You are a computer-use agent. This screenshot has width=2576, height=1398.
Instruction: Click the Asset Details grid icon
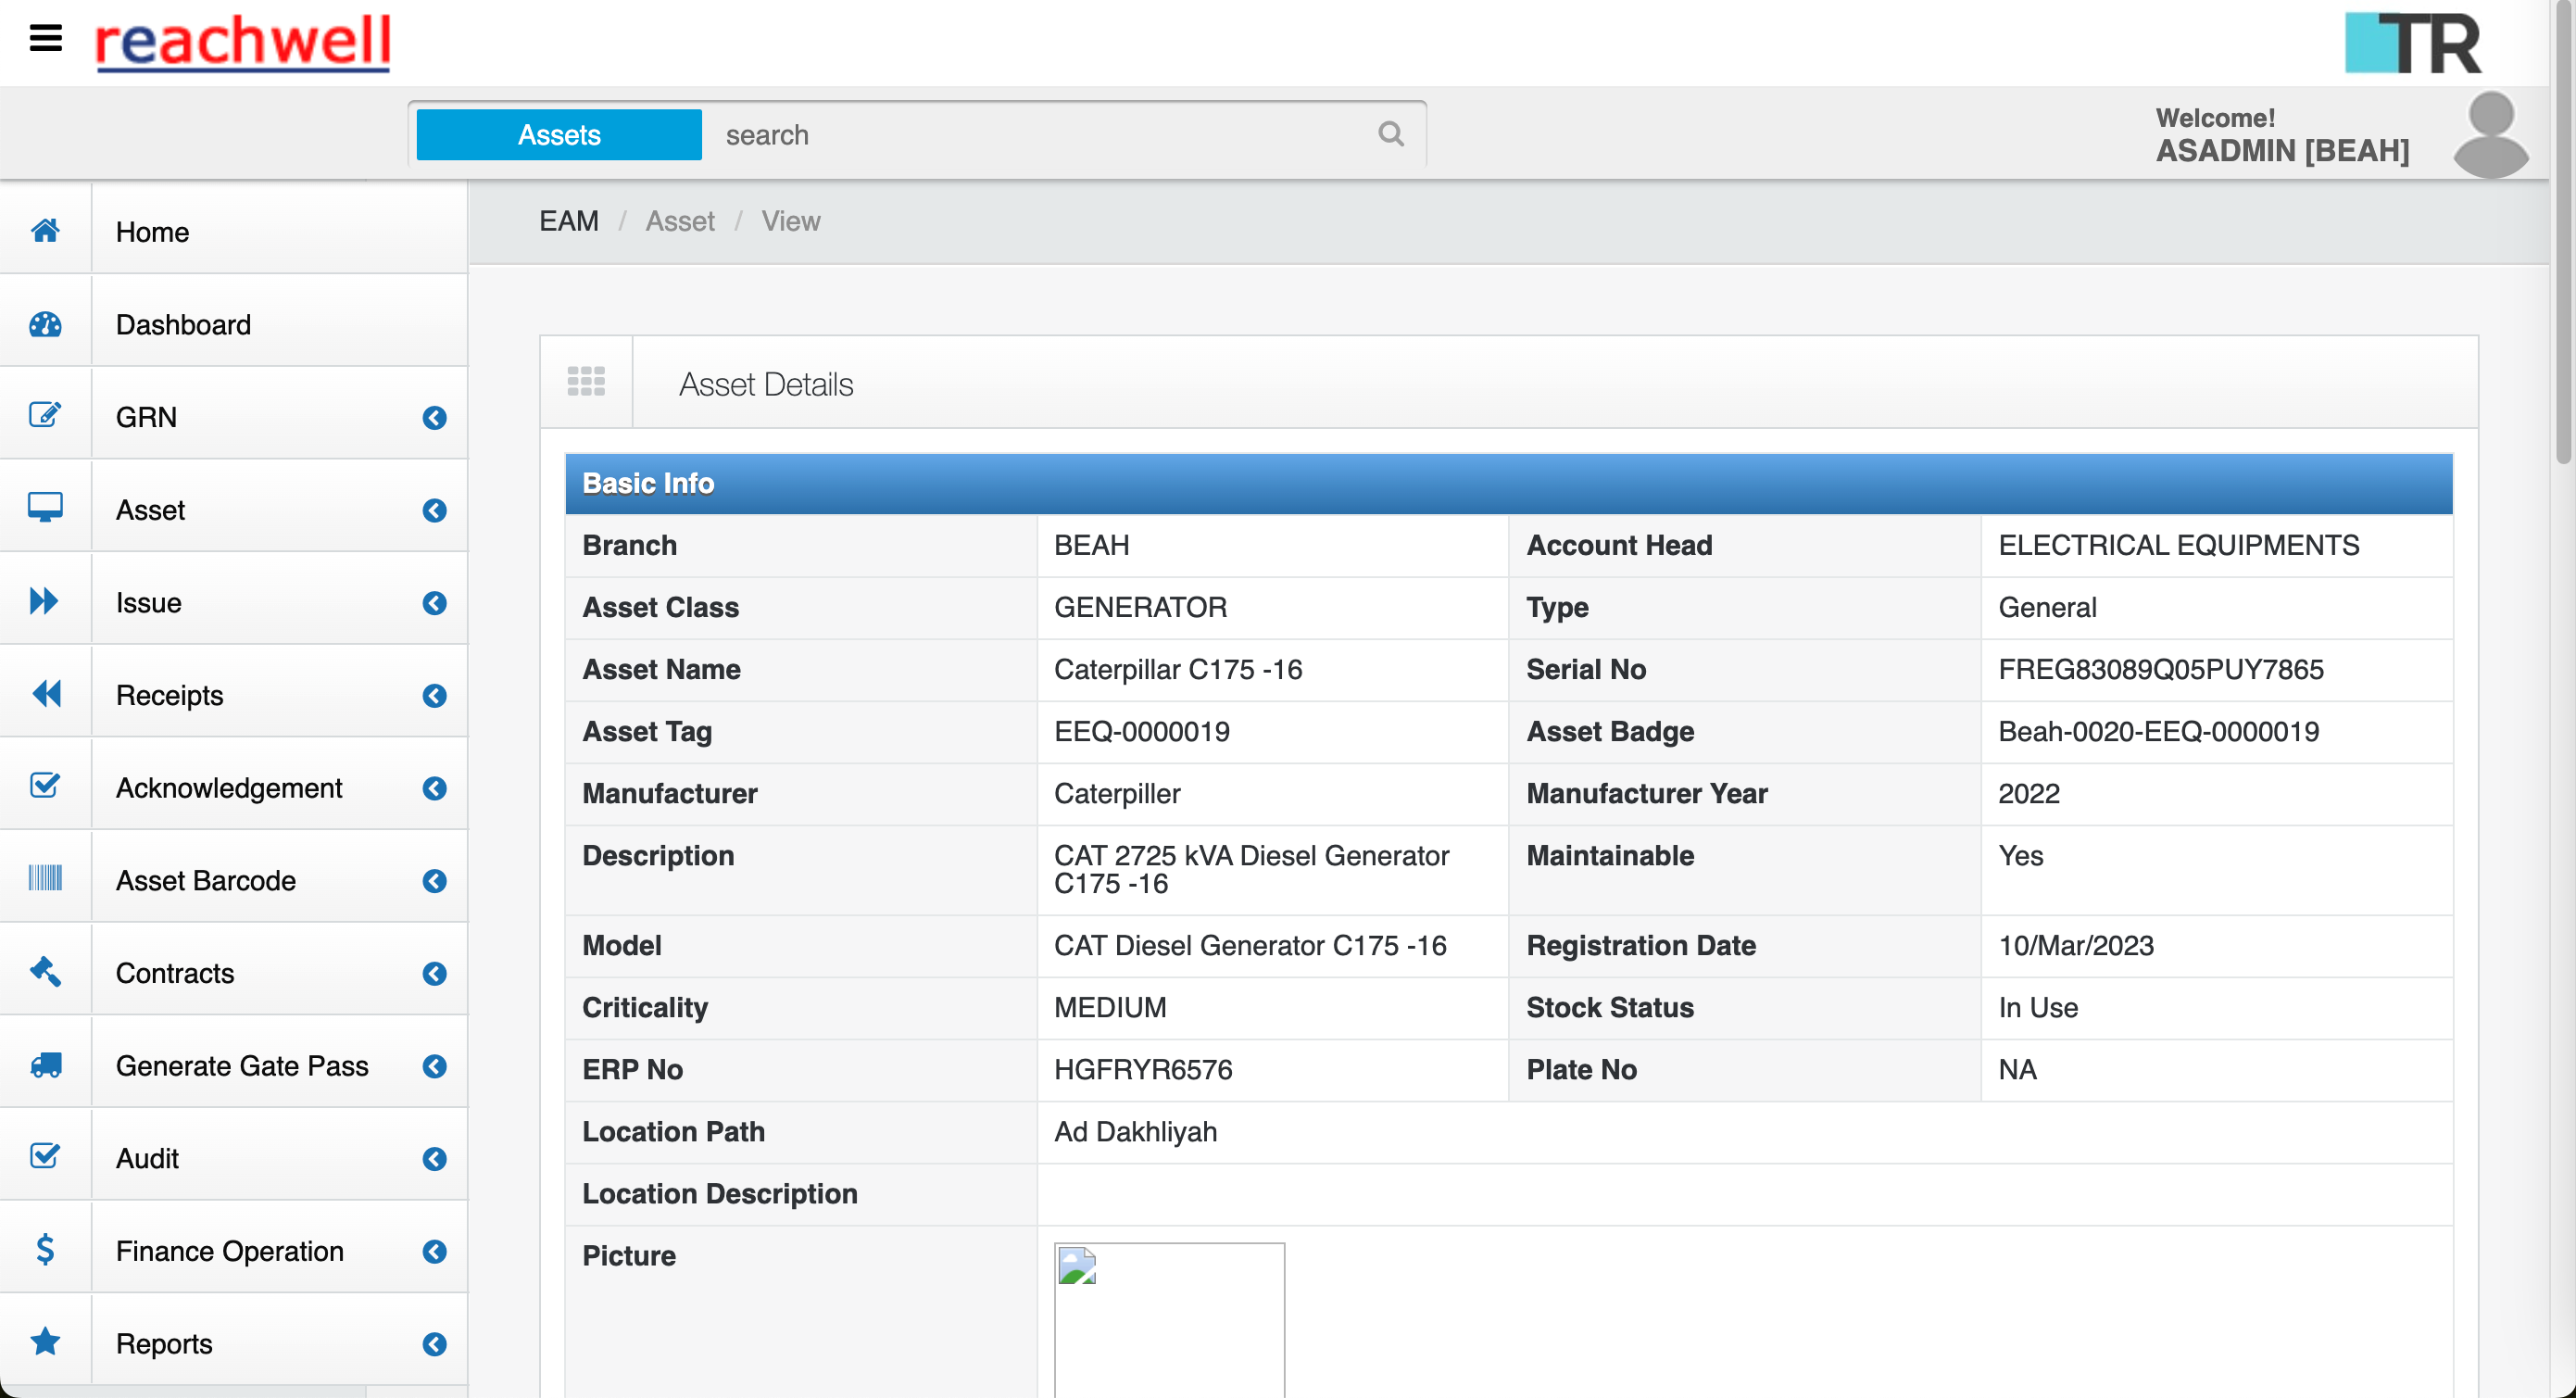click(585, 381)
